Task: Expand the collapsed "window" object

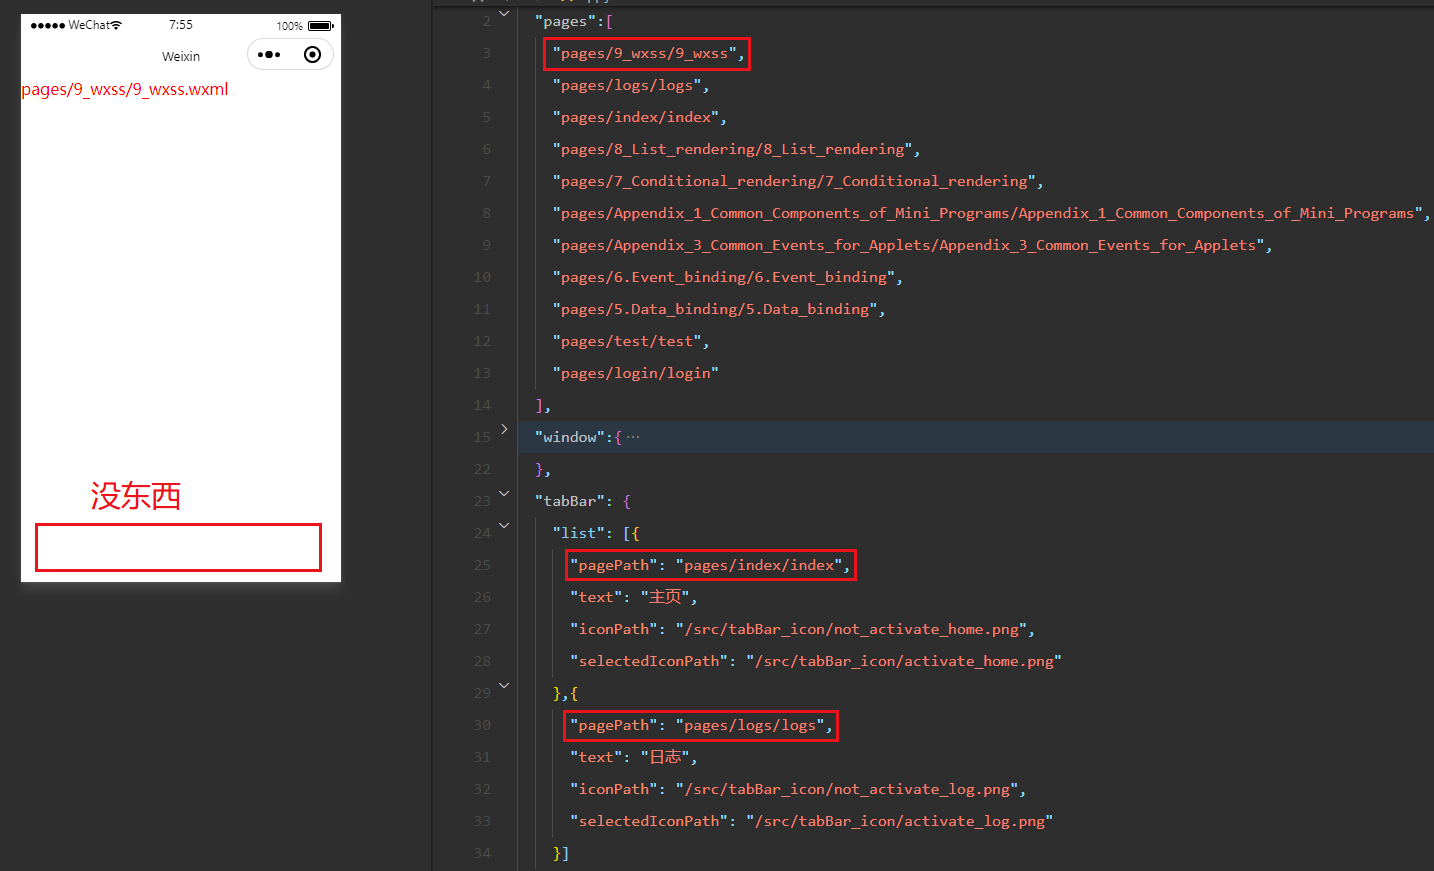Action: pos(504,430)
